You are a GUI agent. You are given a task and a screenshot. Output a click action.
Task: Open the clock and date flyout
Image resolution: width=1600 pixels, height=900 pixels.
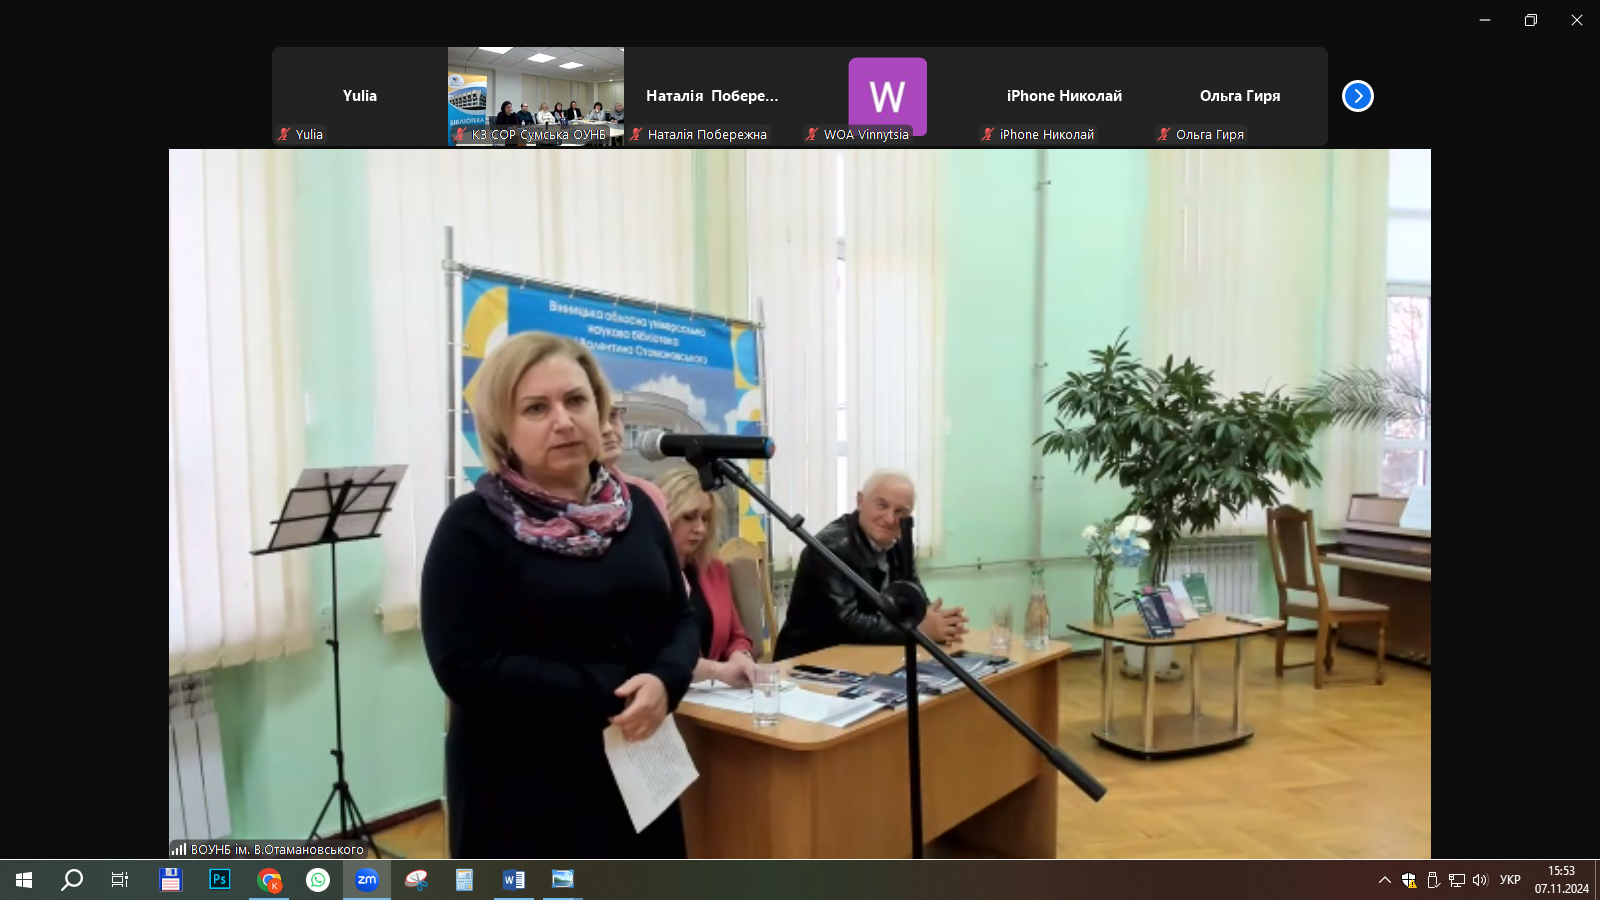pos(1561,880)
